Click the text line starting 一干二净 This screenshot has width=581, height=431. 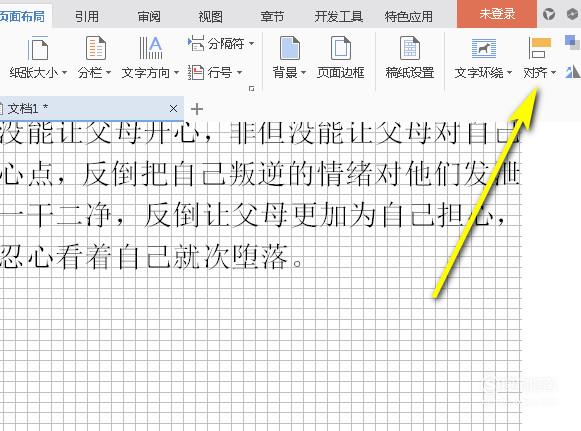[x=252, y=215]
